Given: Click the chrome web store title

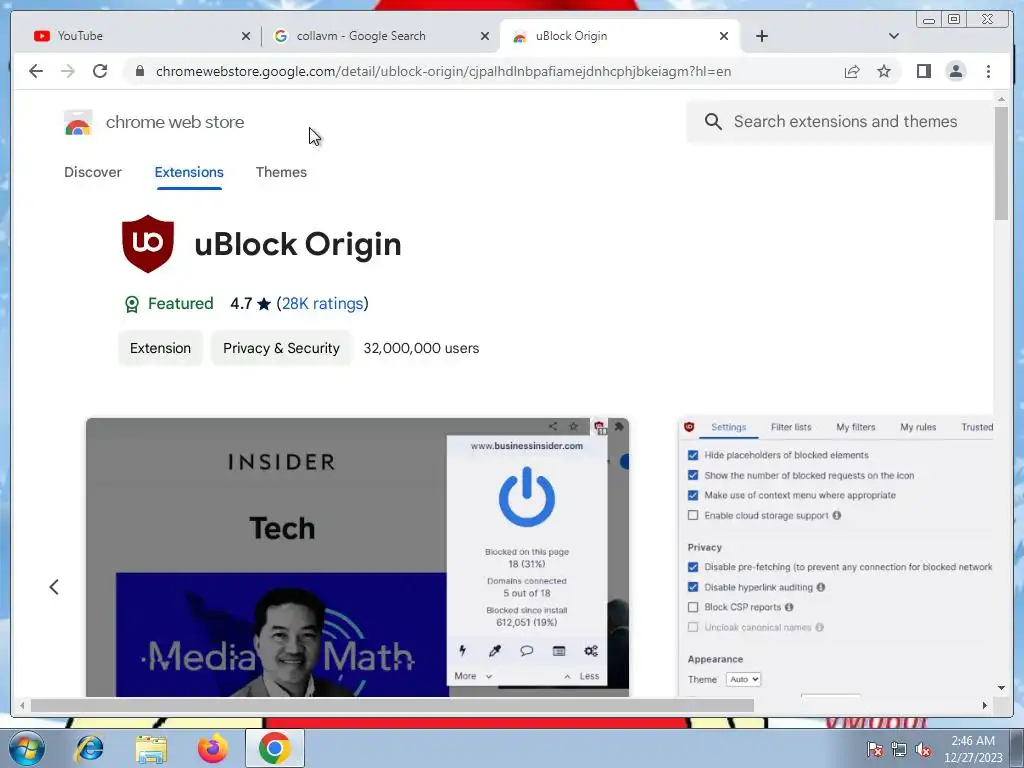Looking at the screenshot, I should click(x=175, y=122).
